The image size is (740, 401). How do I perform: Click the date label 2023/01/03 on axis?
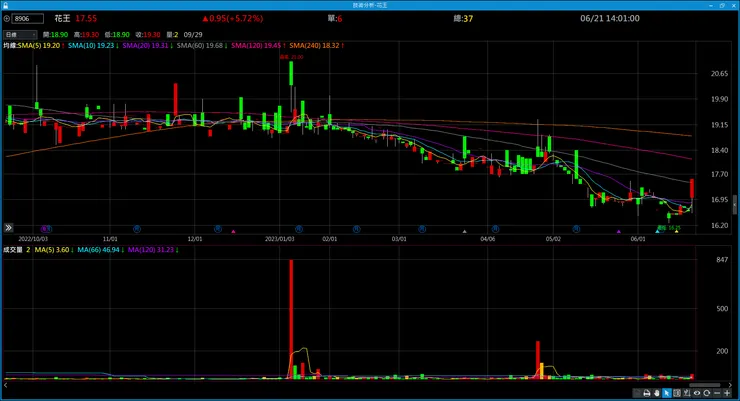(x=279, y=239)
